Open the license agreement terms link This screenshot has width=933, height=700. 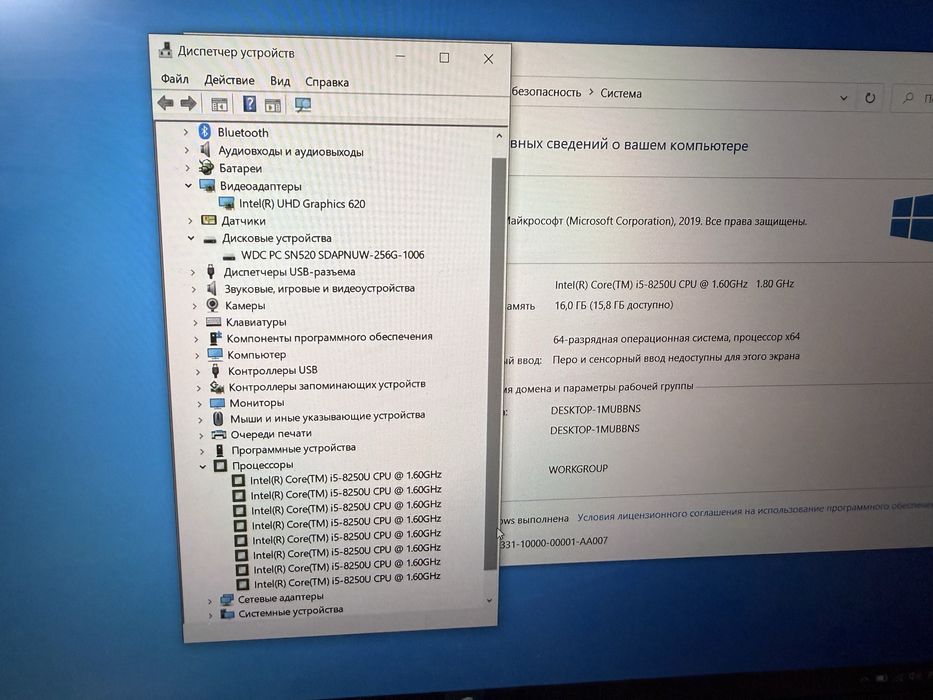coord(754,511)
